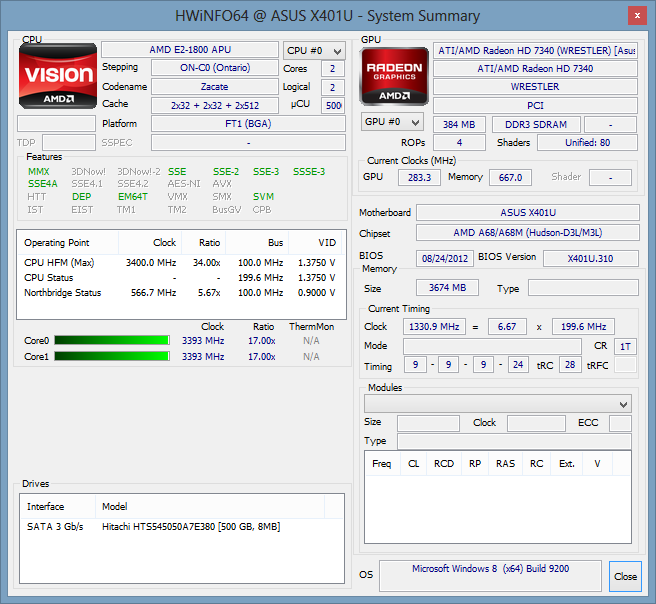Click the TDP empty field
The height and width of the screenshot is (604, 656).
69,143
